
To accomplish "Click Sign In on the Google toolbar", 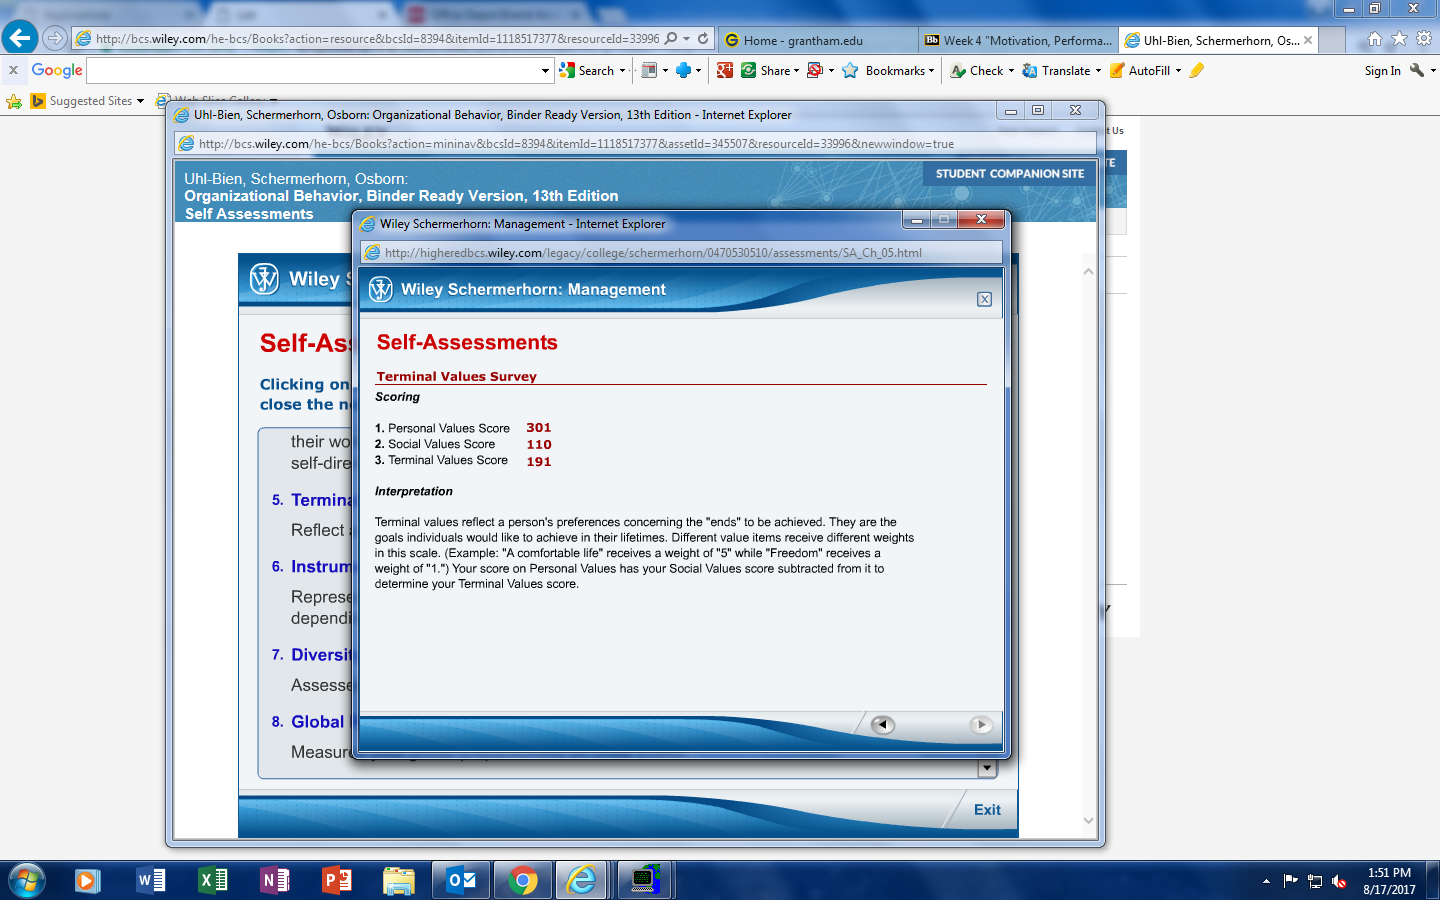I will coord(1382,71).
